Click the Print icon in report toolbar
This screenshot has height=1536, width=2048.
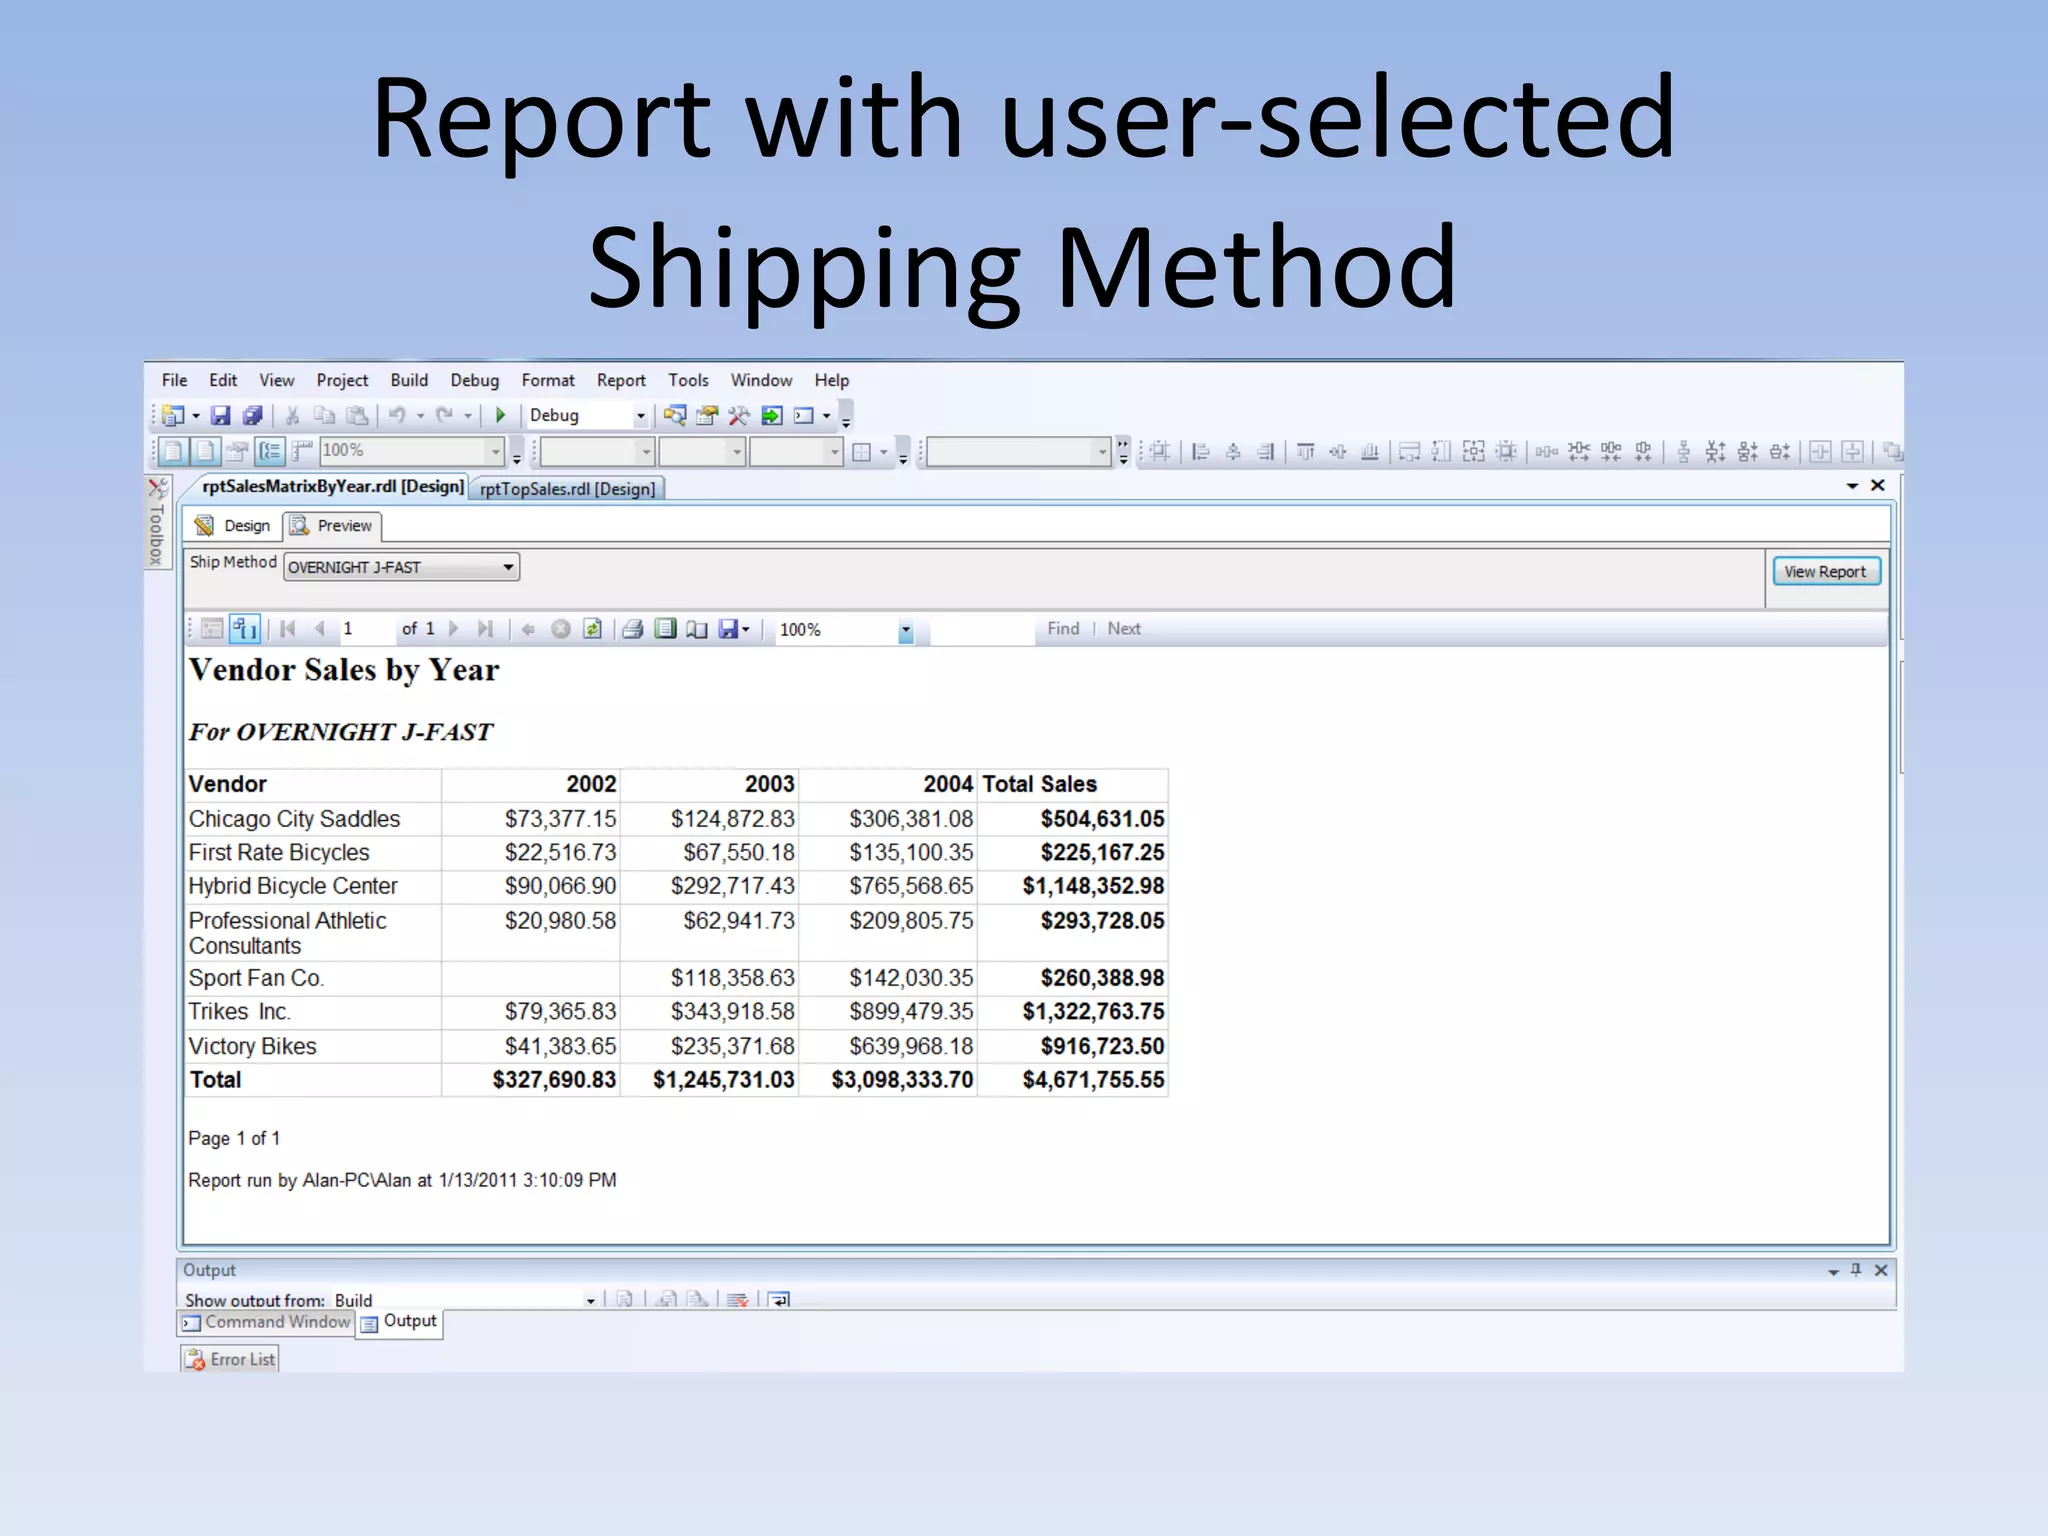click(x=632, y=629)
